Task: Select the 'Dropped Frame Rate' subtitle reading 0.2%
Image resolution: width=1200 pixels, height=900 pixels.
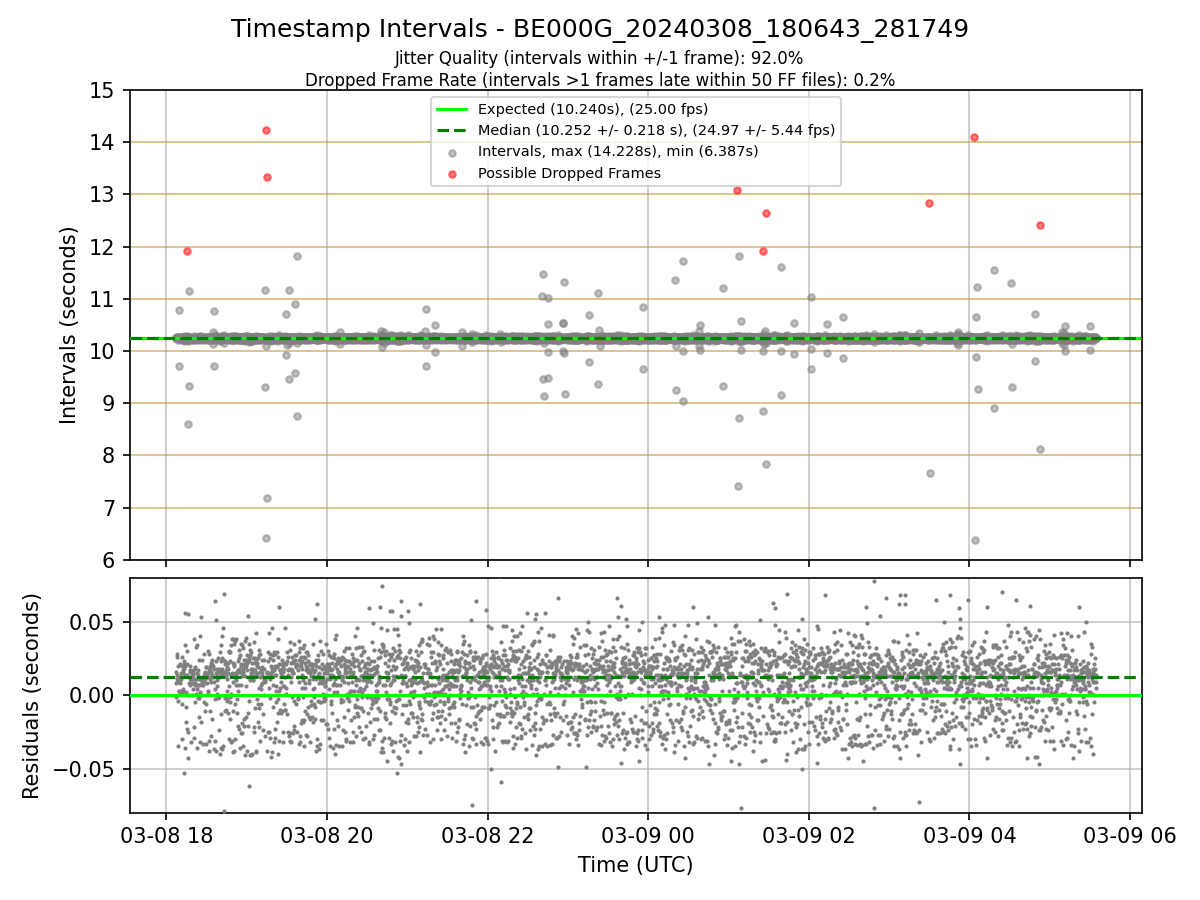Action: click(x=600, y=79)
